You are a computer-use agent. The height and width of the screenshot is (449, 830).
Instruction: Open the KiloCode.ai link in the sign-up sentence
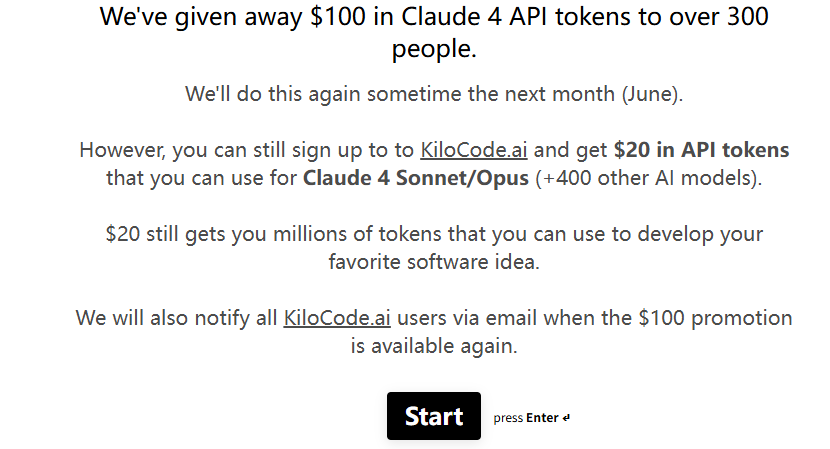tap(474, 150)
